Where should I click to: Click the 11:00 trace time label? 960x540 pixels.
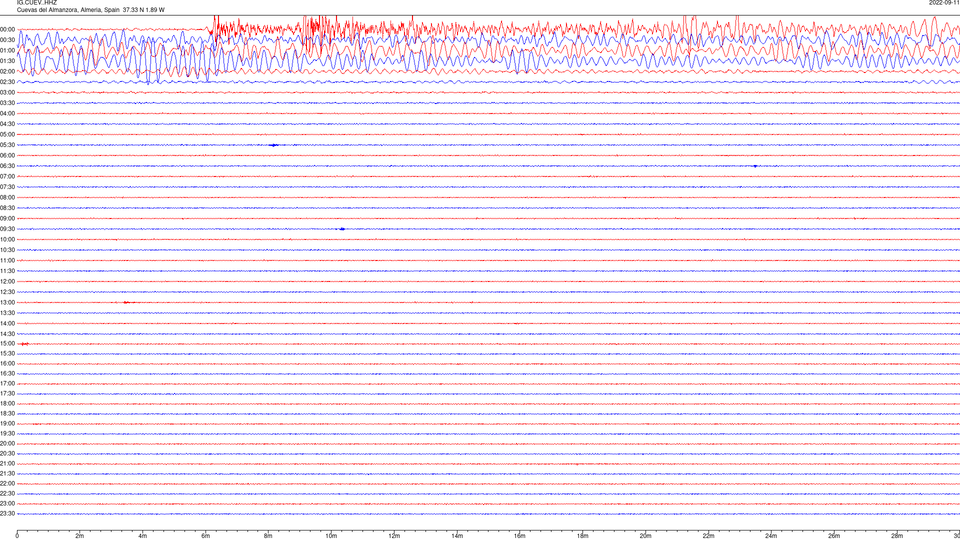(7, 261)
